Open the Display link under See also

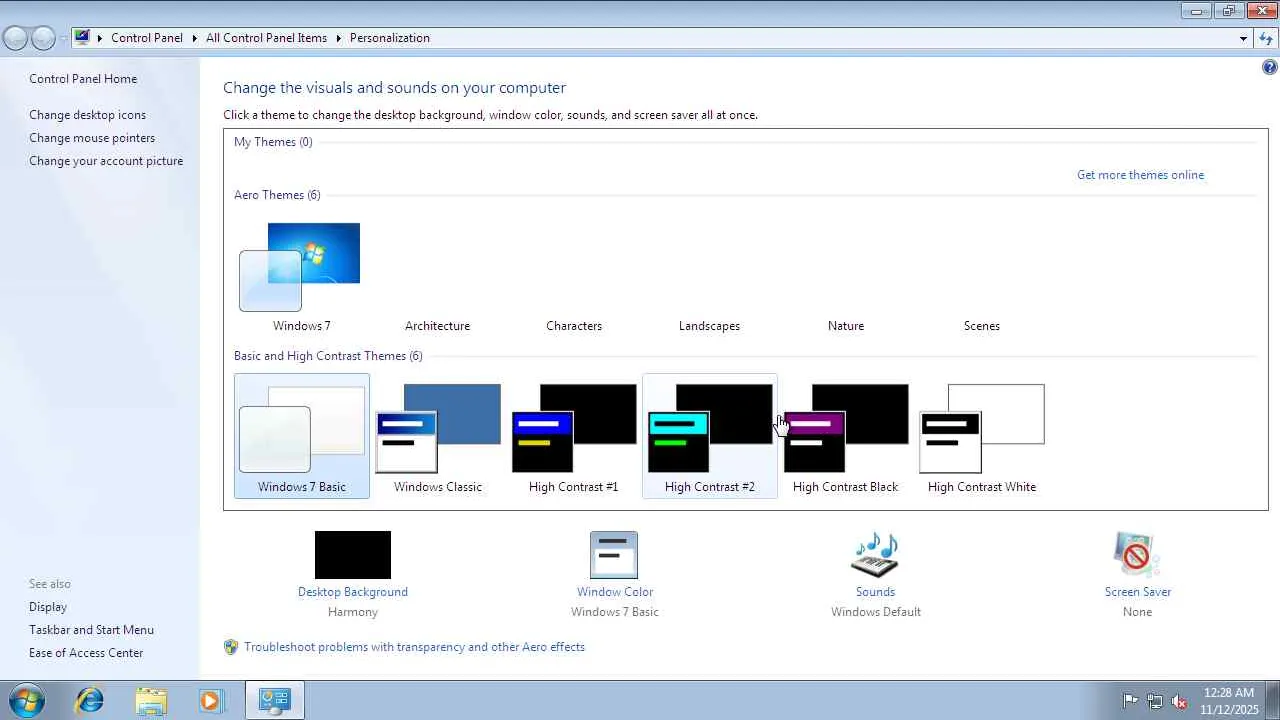click(x=48, y=607)
